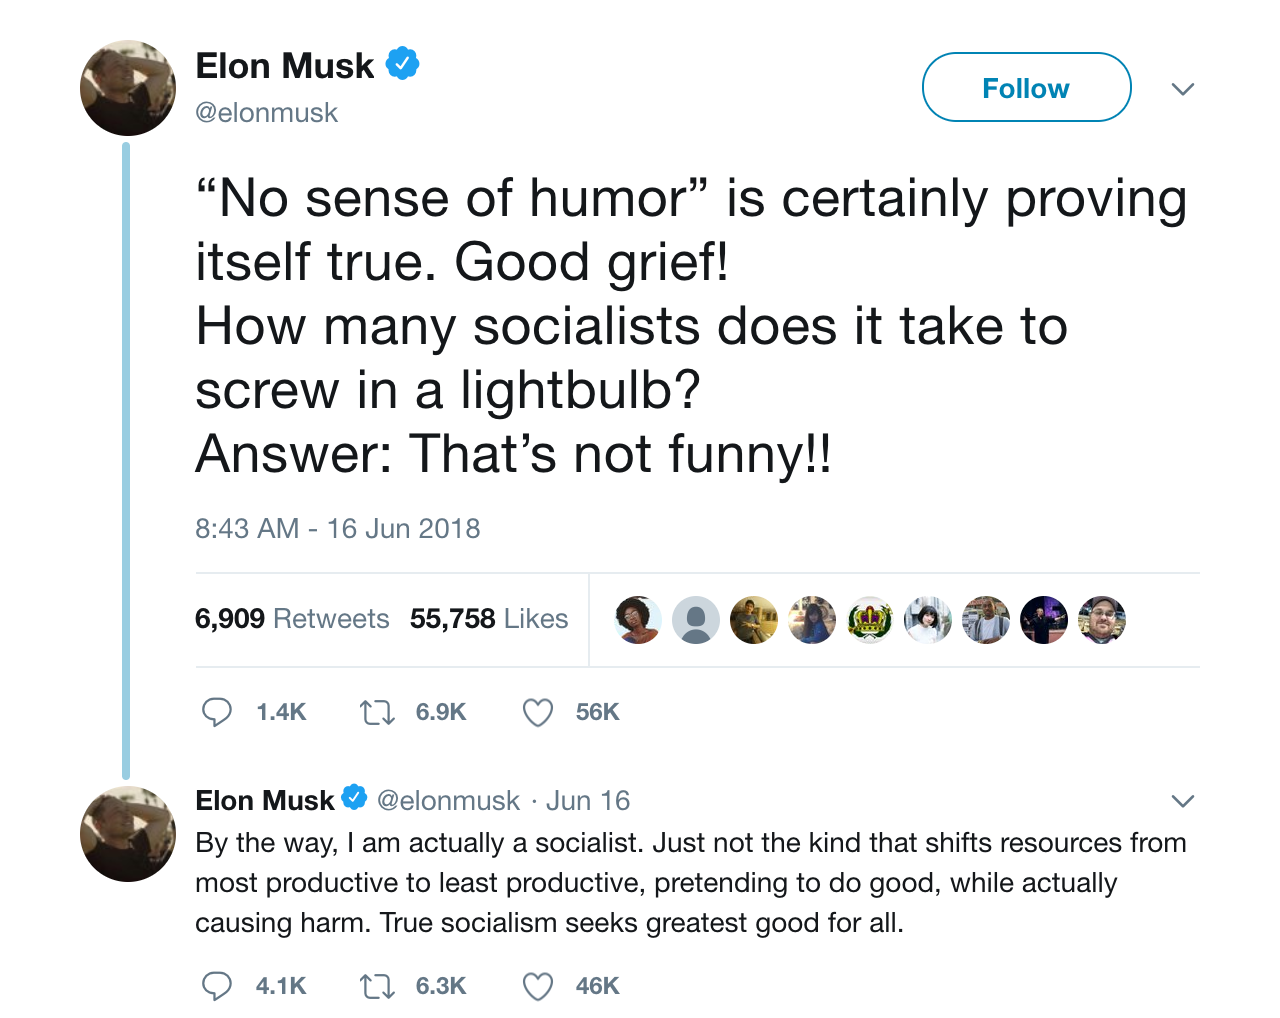Open the @elonmusk handle in header
Image resolution: width=1280 pixels, height=1018 pixels.
[x=266, y=113]
